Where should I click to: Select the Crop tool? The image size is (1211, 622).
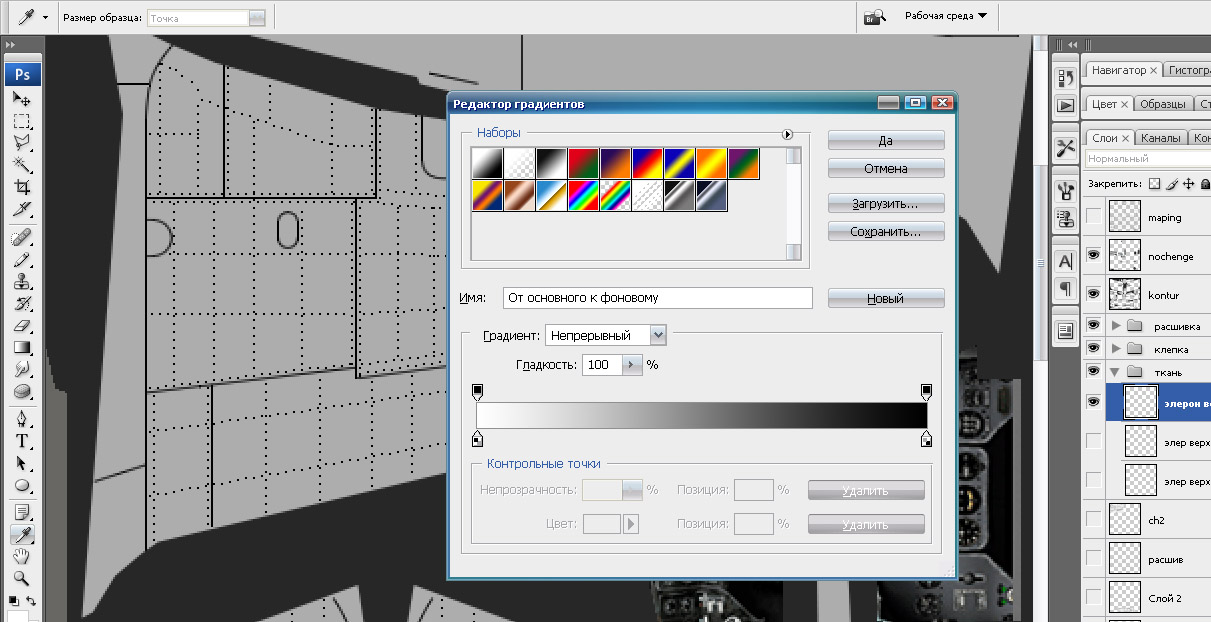tap(21, 187)
